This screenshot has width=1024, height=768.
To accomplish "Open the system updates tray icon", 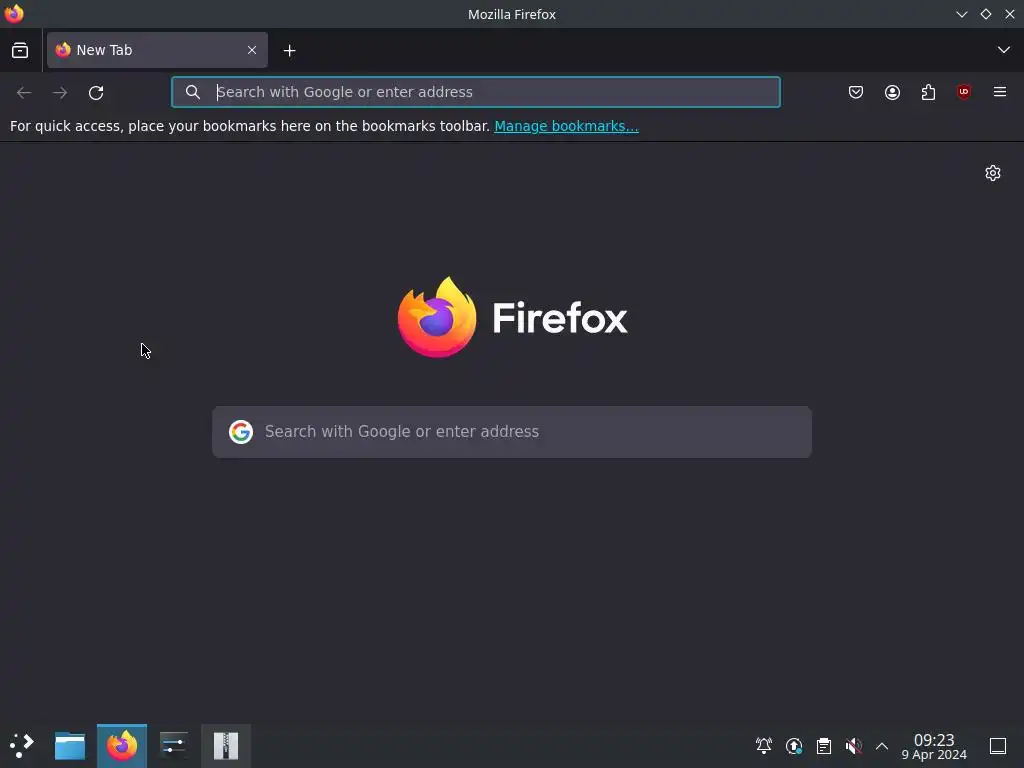I will point(794,746).
